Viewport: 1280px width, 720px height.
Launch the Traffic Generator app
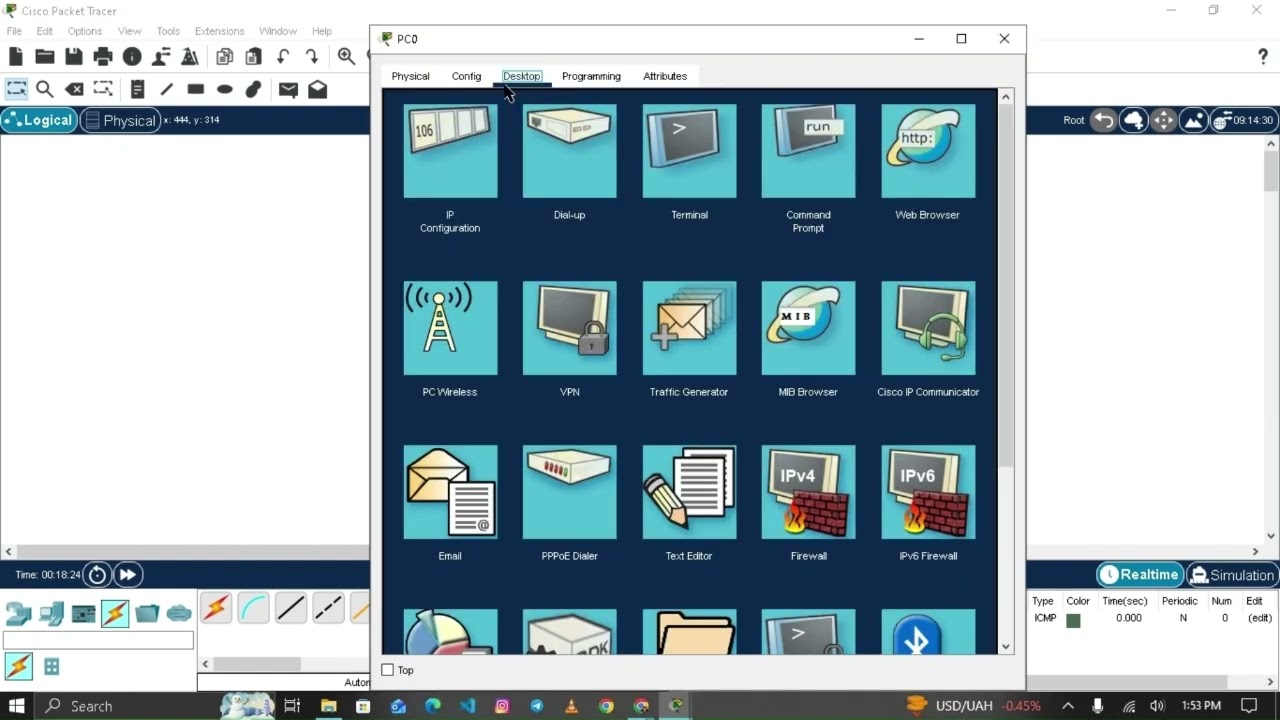coord(689,328)
